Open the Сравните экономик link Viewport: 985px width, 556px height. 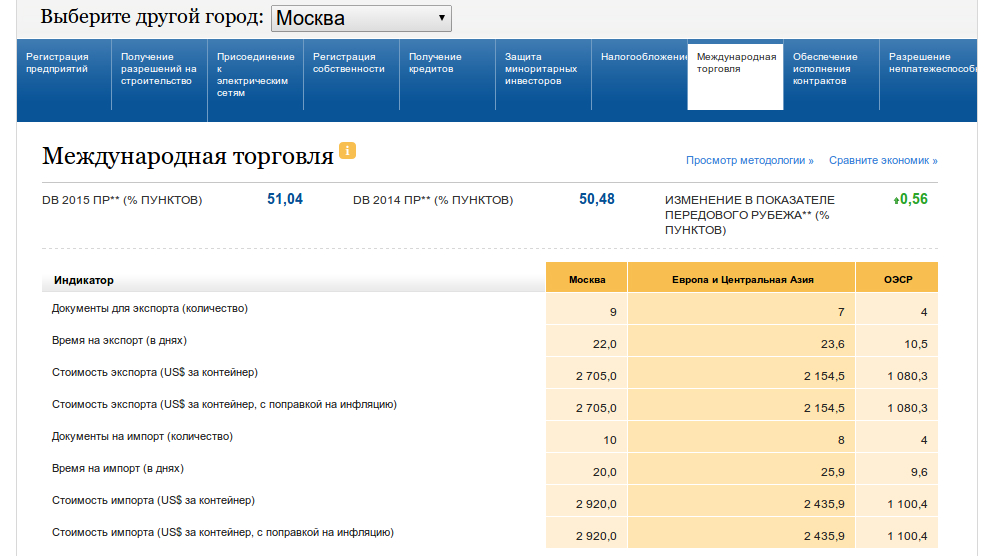(x=883, y=160)
